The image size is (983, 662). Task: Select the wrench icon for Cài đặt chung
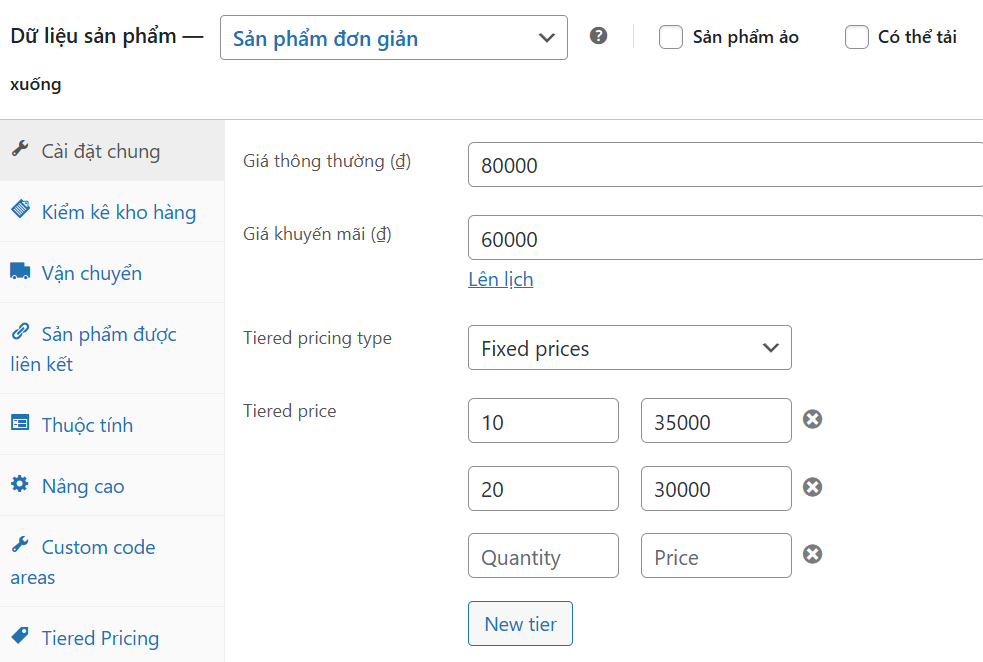pos(21,150)
